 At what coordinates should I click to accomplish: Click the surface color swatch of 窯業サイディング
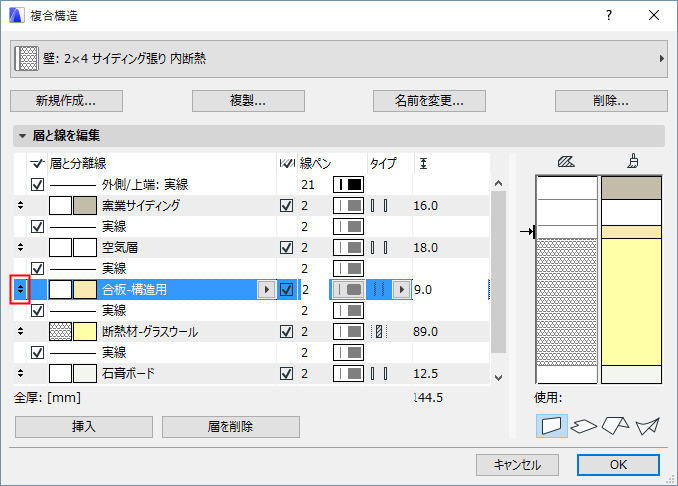85,205
